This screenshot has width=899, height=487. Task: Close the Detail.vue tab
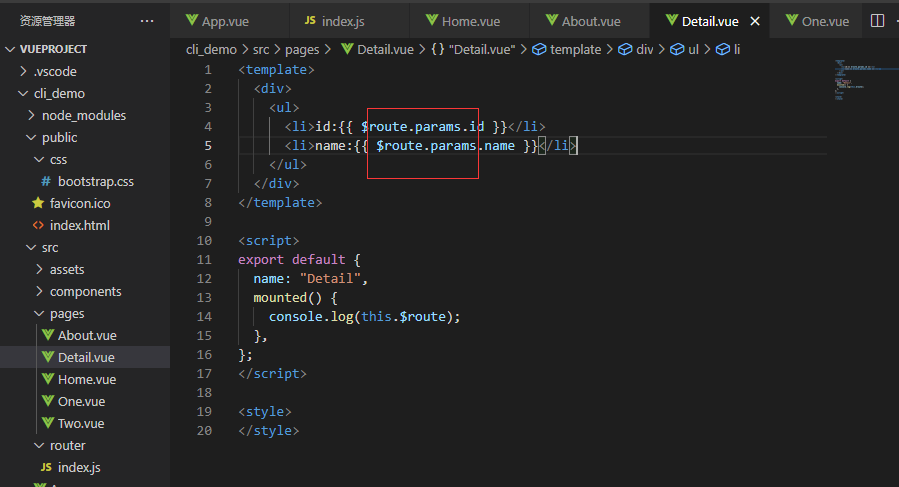tap(755, 21)
